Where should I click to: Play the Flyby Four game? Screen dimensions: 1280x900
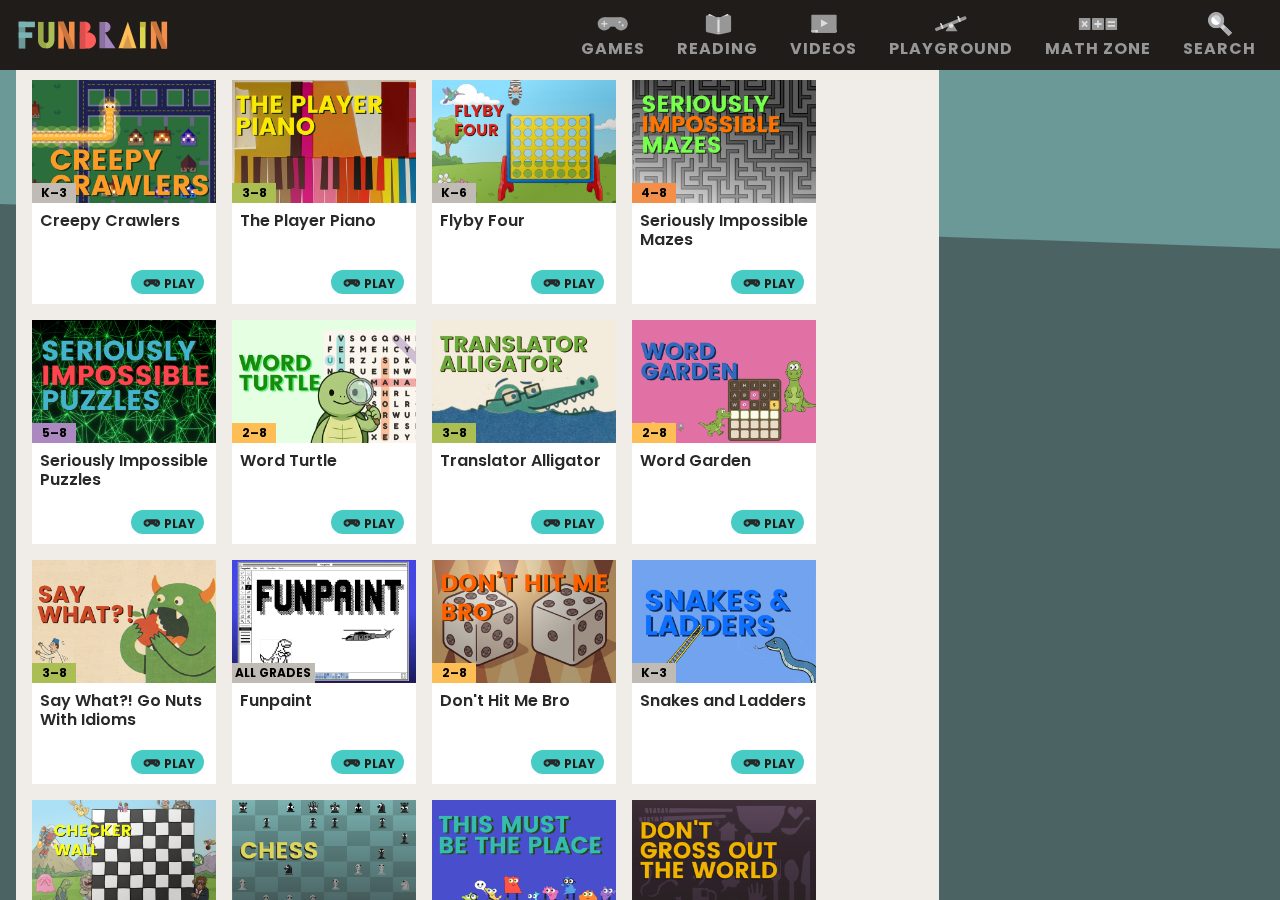pyautogui.click(x=567, y=282)
